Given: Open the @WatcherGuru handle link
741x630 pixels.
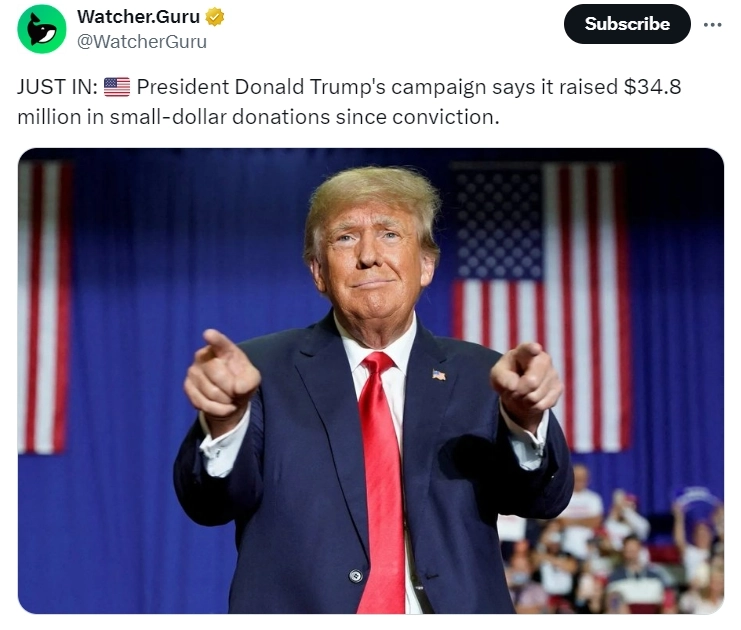Looking at the screenshot, I should click(x=142, y=42).
